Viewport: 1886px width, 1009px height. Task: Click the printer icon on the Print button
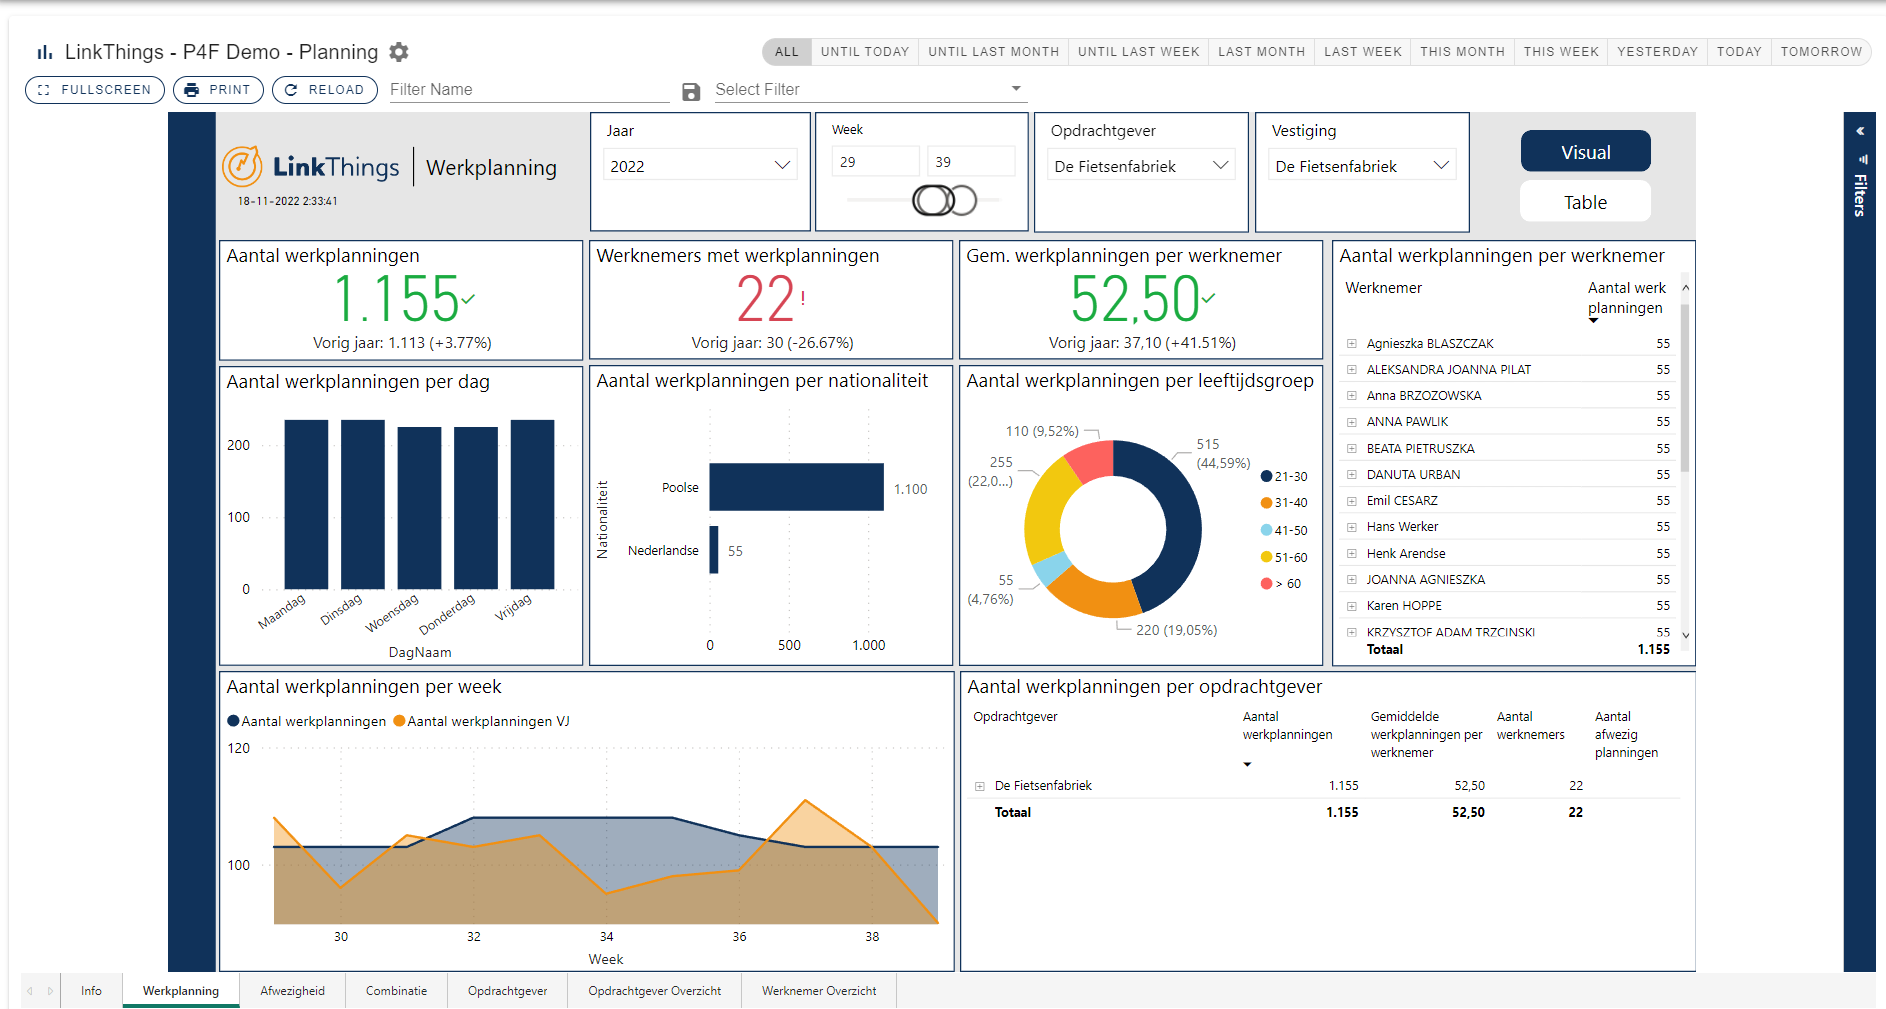[x=191, y=89]
